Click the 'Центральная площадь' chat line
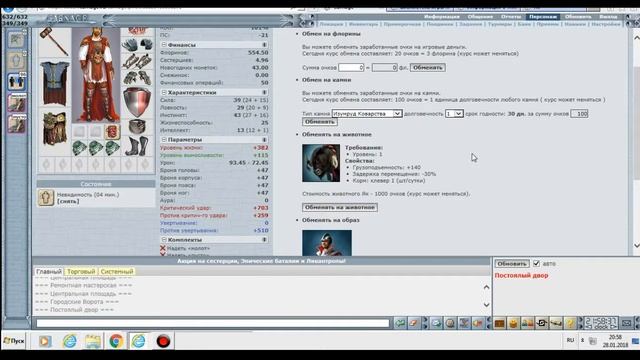Viewport: 640px width, 360px height. tap(83, 293)
